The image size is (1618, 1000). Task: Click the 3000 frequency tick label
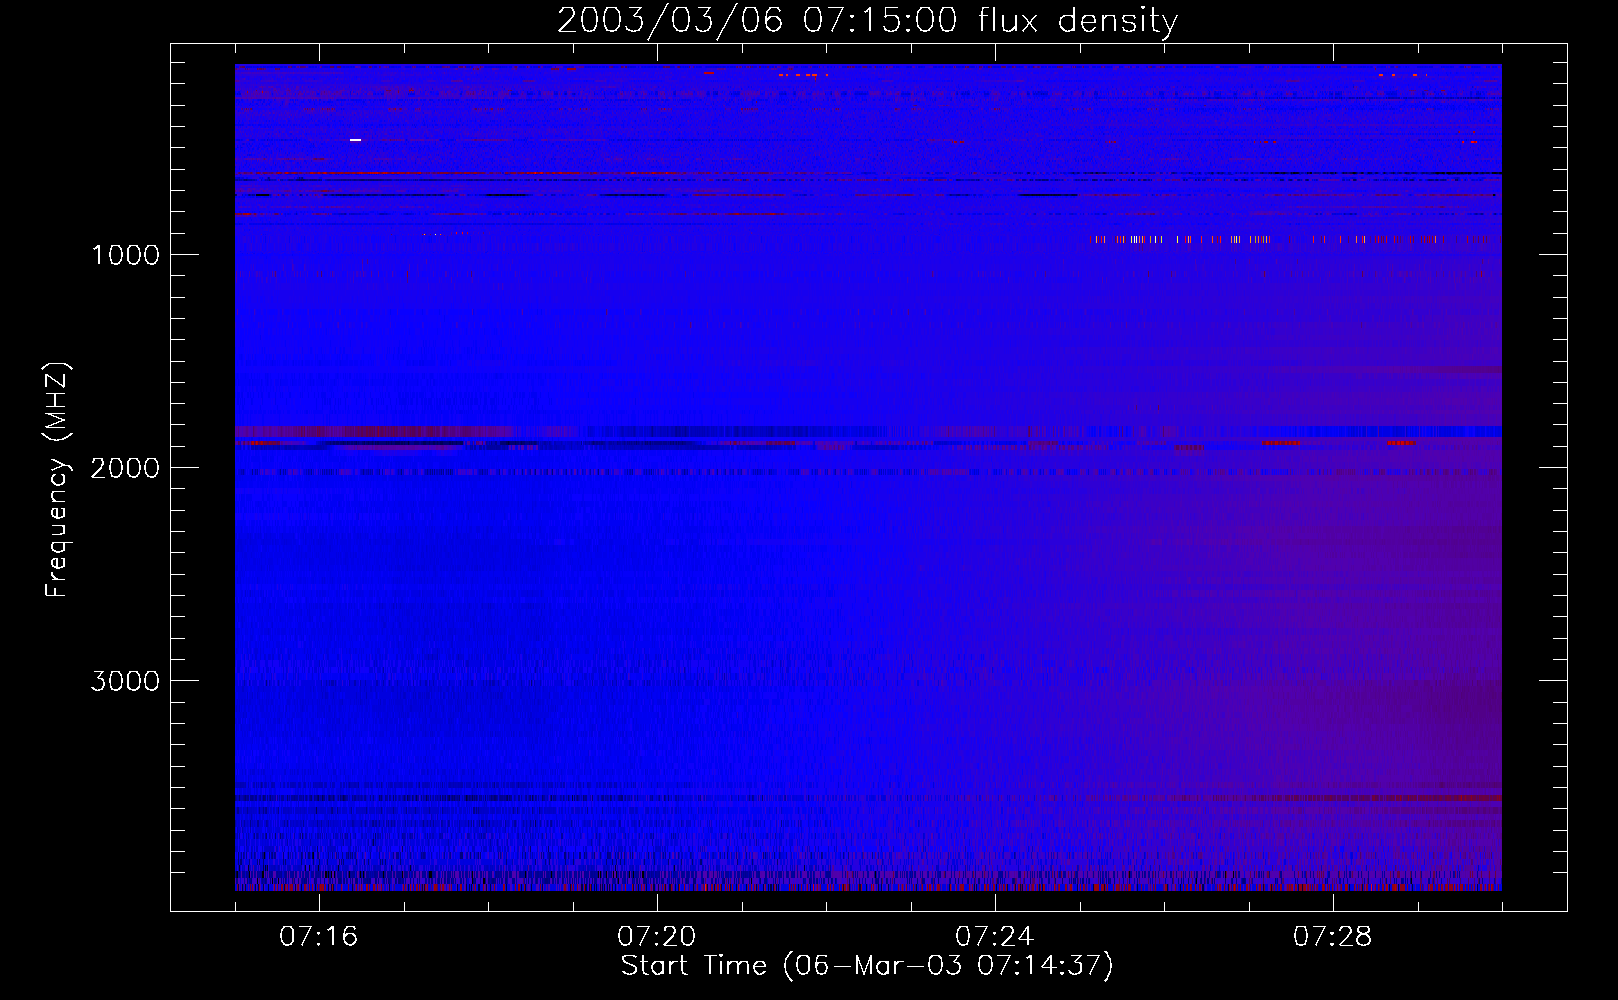(125, 681)
